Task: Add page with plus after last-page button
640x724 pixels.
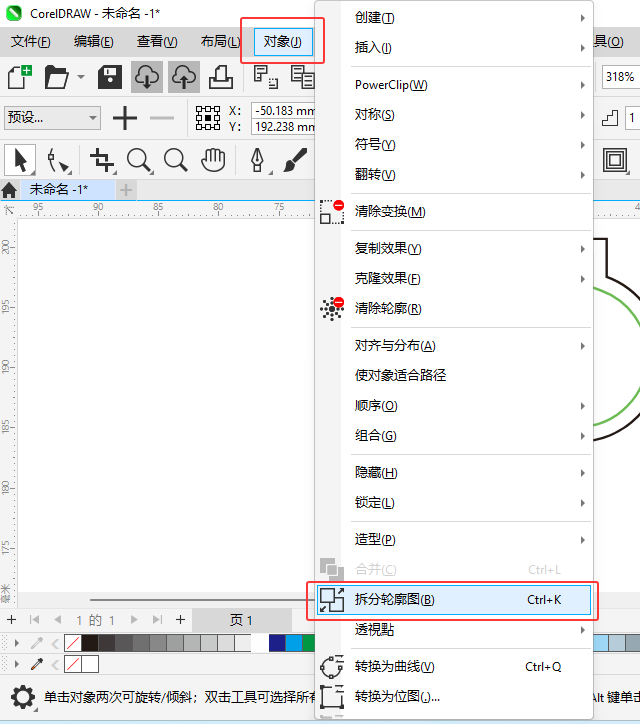Action: click(x=181, y=620)
